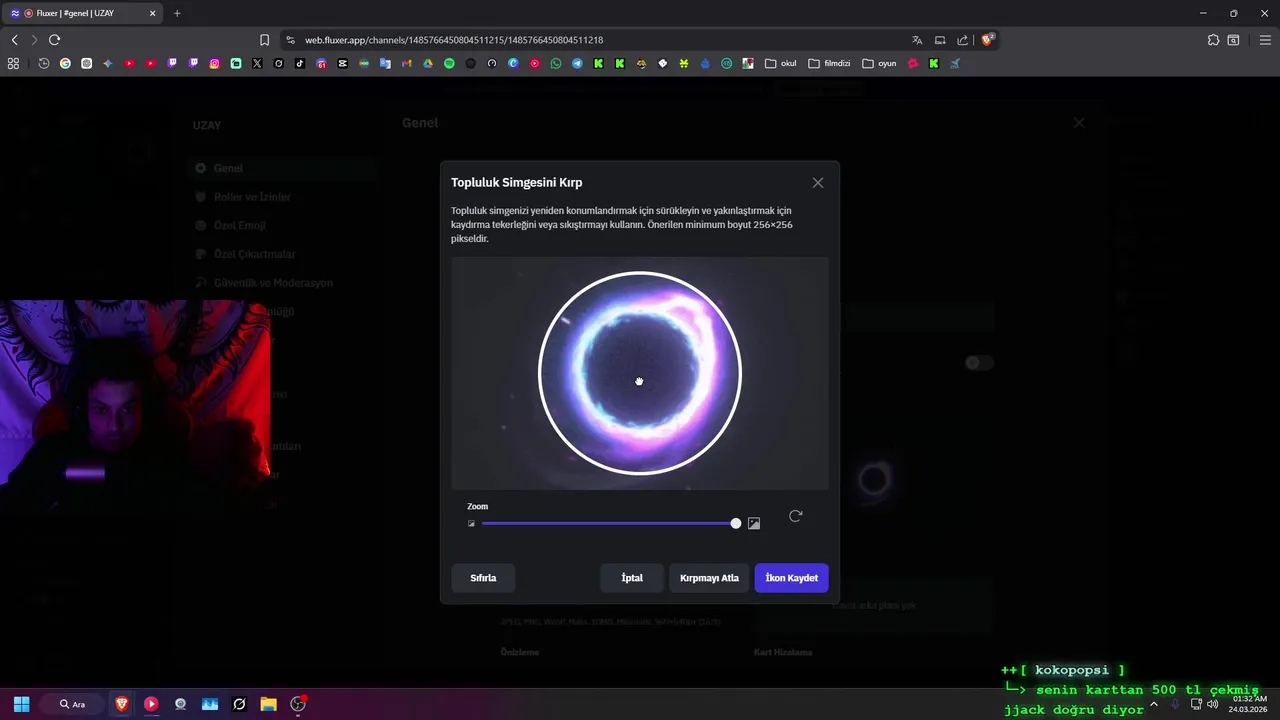
Task: Select Genel in the UZAY settings sidebar
Action: [x=282, y=168]
